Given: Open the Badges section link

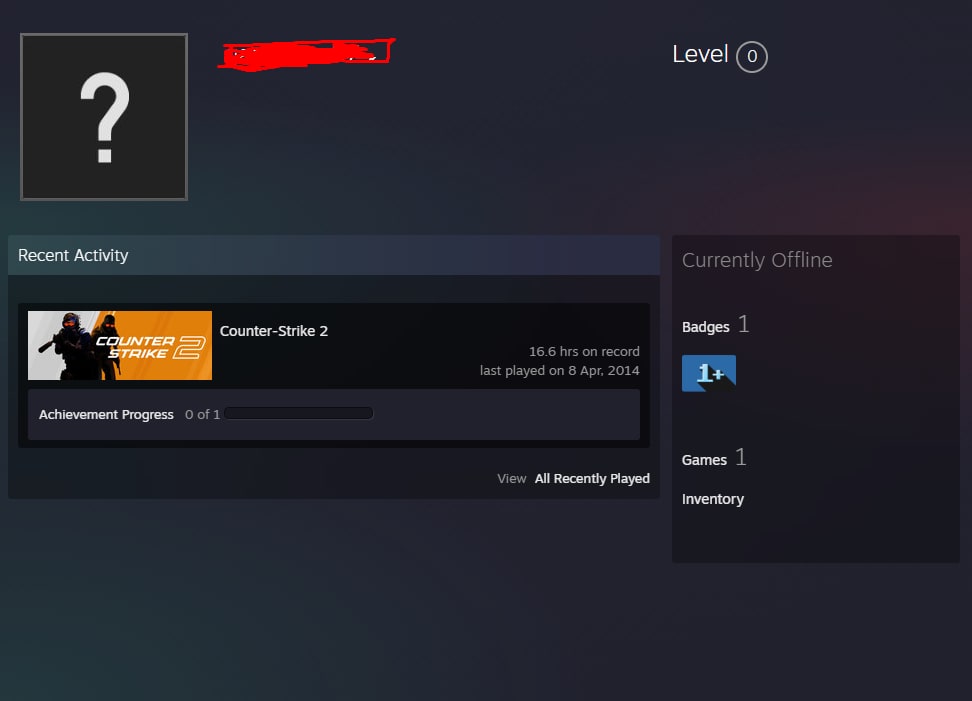Looking at the screenshot, I should [x=705, y=327].
